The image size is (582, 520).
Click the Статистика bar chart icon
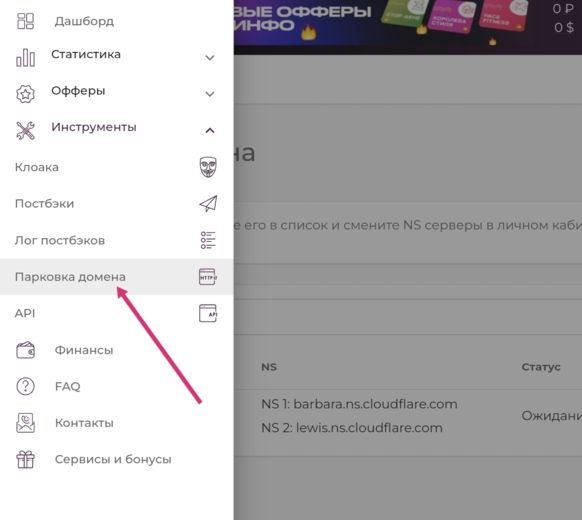point(25,58)
